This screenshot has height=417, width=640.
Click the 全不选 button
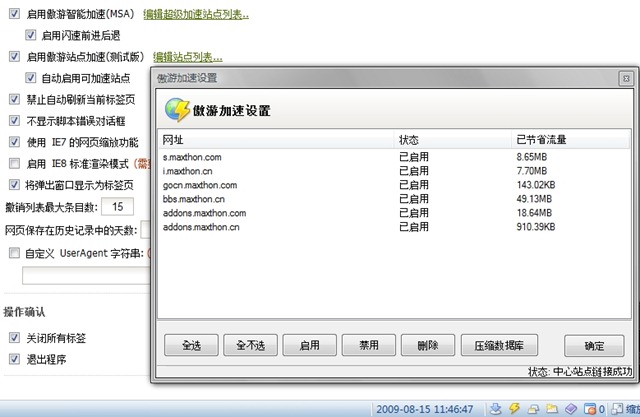tap(251, 346)
